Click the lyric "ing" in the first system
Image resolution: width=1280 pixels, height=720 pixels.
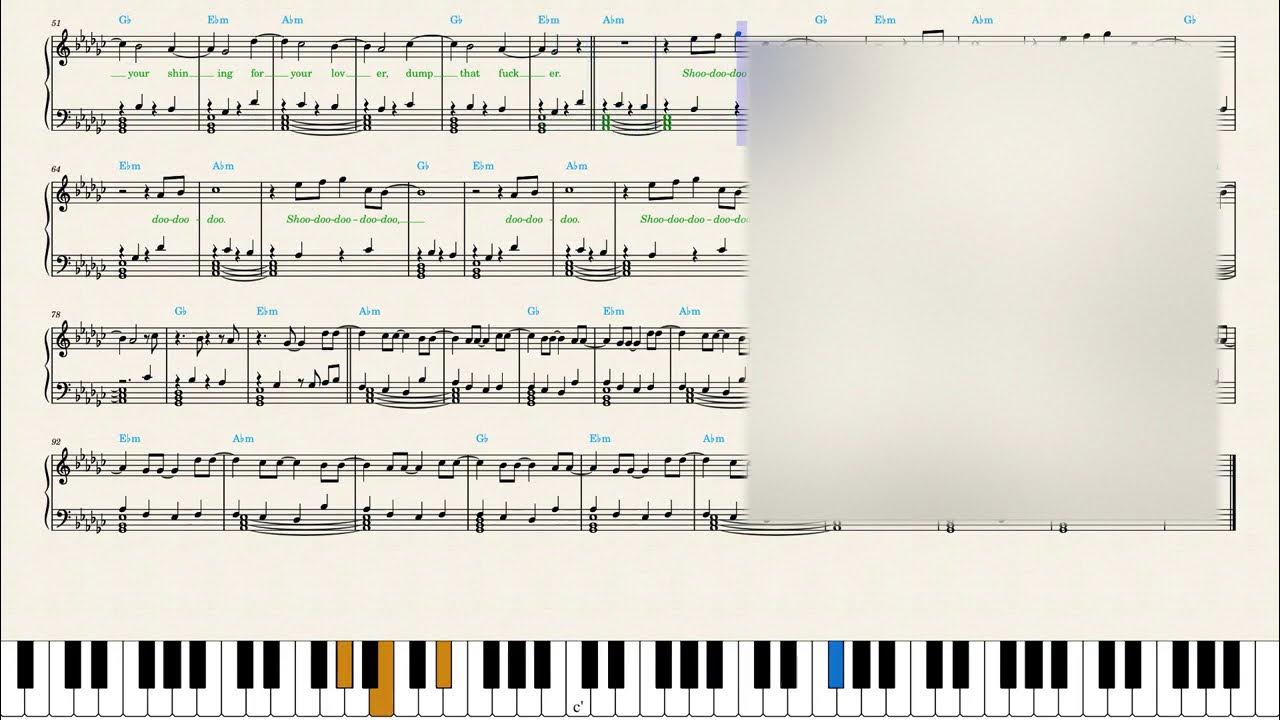coord(226,73)
